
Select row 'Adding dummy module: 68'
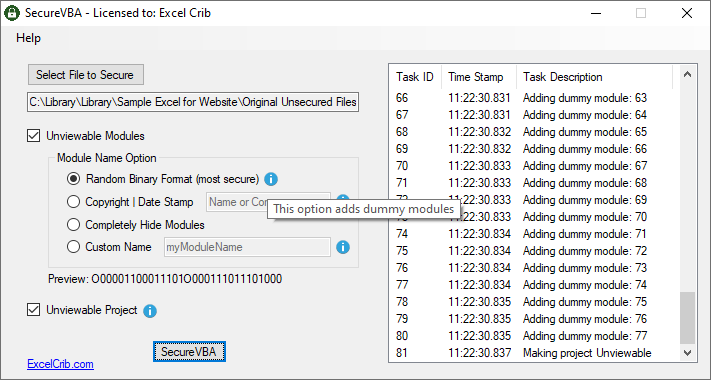click(535, 183)
